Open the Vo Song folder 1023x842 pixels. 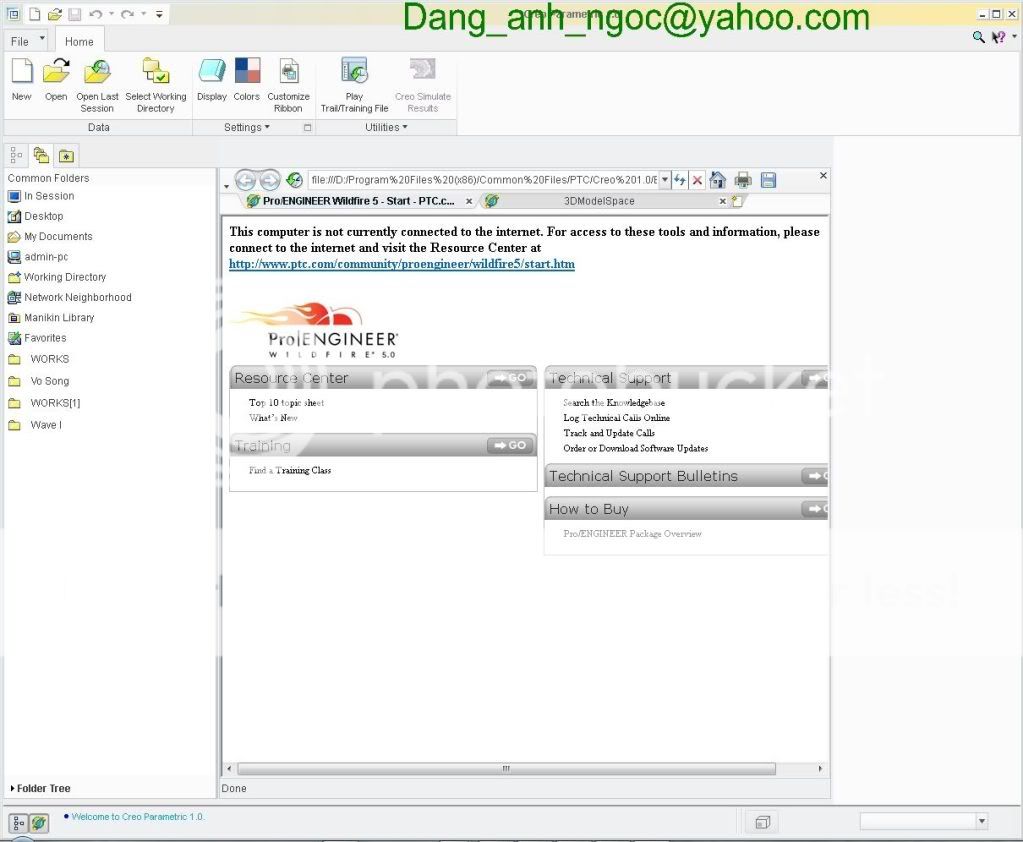point(38,381)
